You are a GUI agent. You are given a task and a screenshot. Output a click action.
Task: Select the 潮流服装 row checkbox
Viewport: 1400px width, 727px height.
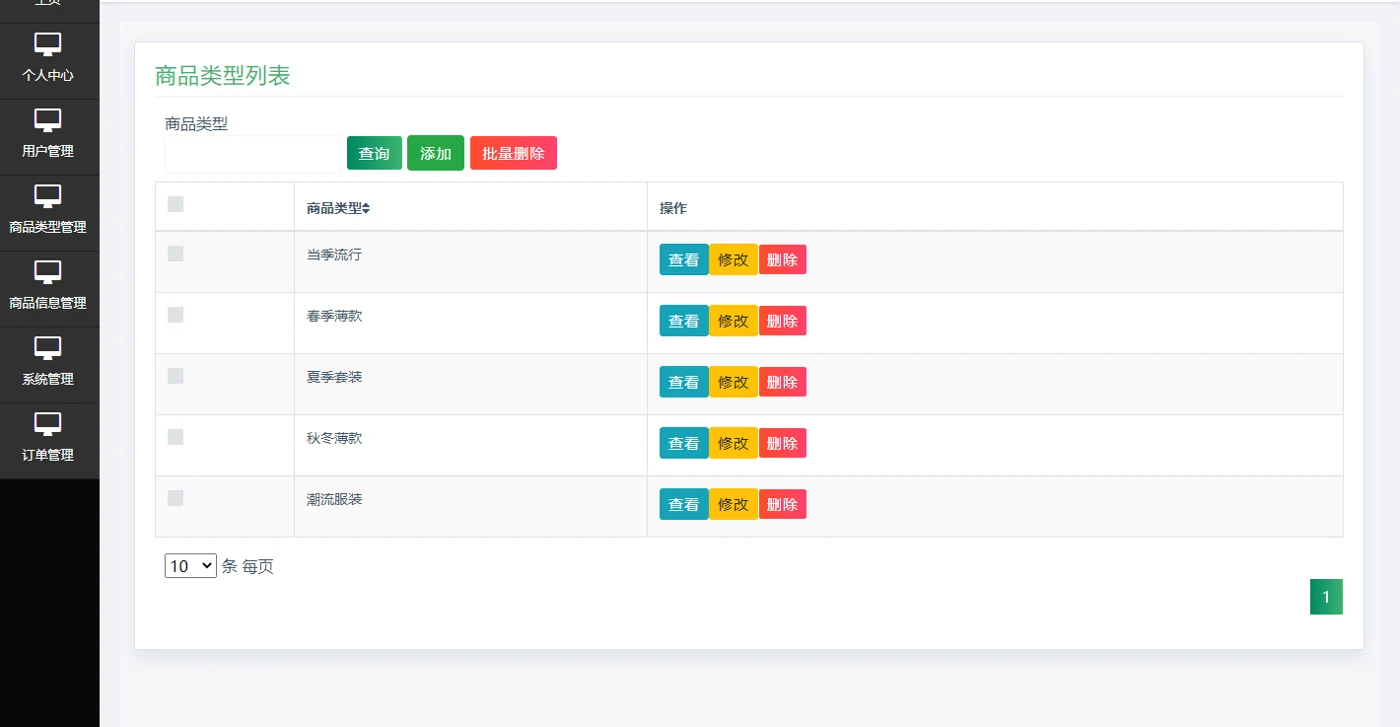click(x=176, y=498)
